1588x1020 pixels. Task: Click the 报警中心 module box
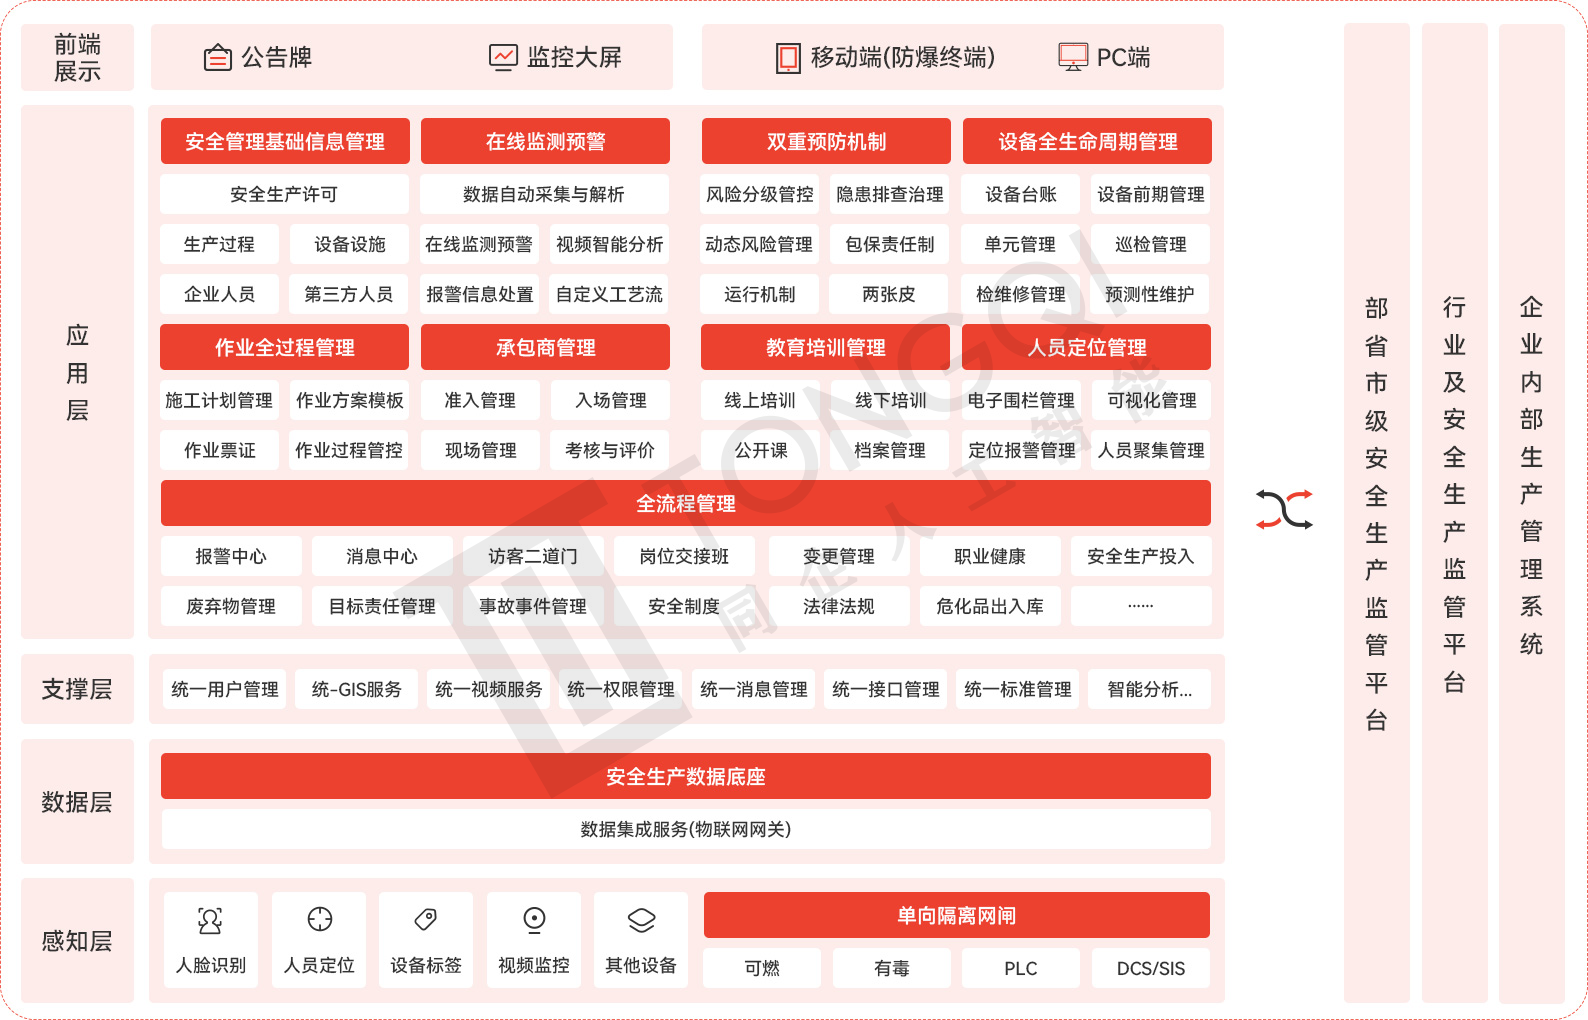pos(231,556)
